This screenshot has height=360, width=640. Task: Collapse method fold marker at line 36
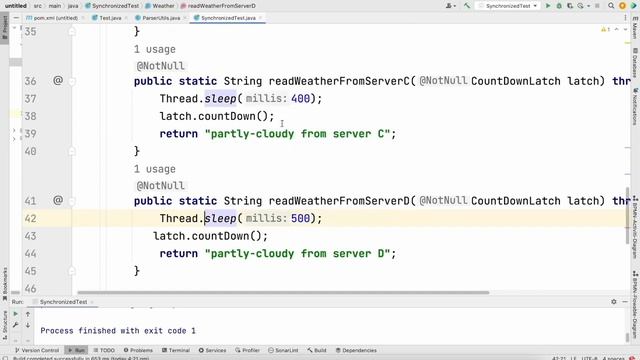(72, 81)
